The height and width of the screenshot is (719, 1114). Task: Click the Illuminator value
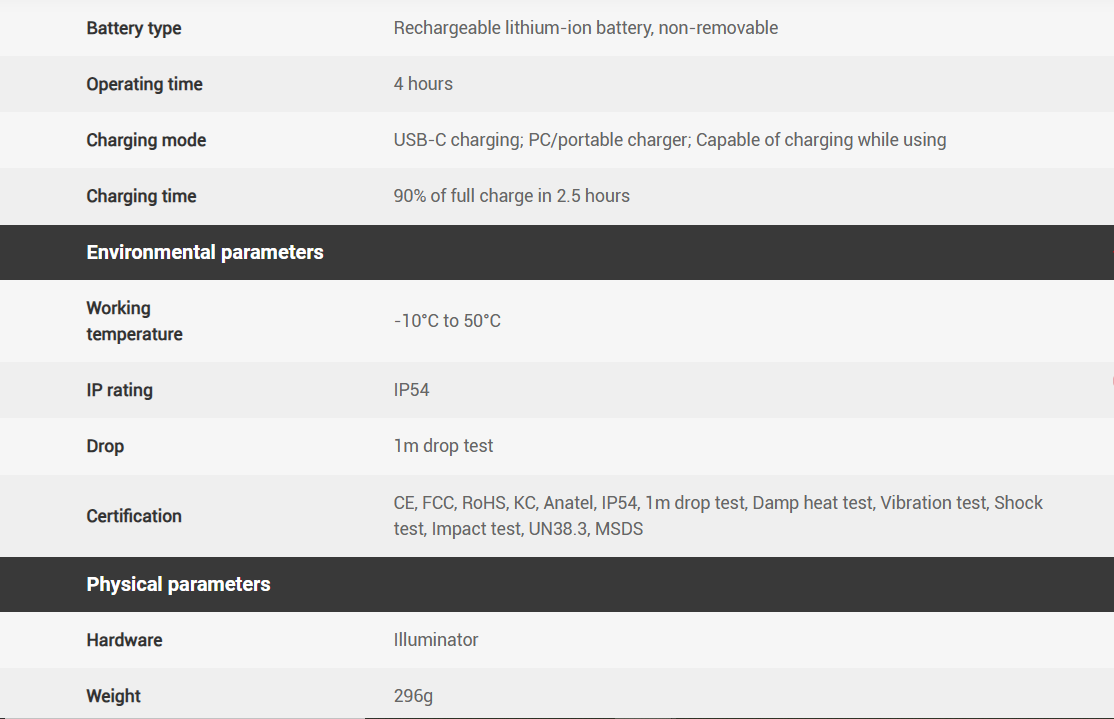436,640
